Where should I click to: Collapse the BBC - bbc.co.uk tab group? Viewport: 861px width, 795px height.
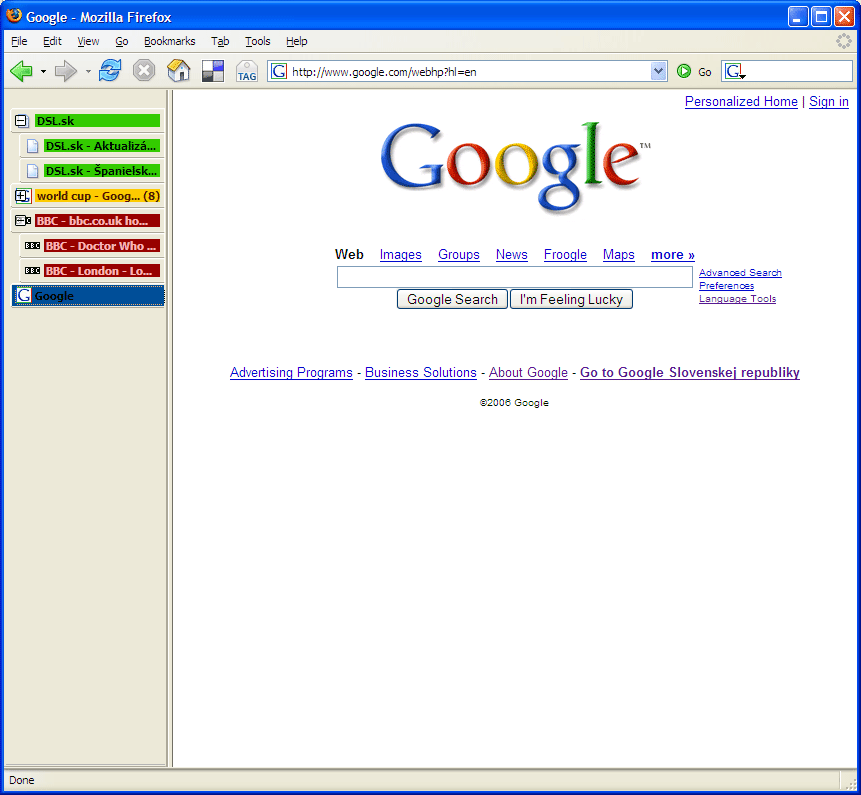22,221
